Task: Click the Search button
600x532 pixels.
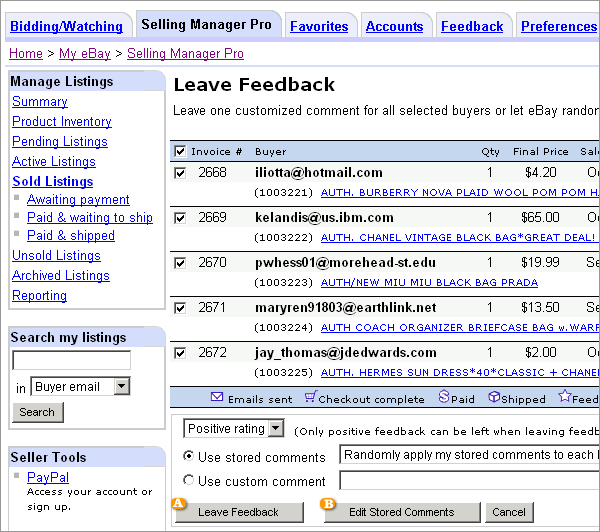Action: (38, 412)
